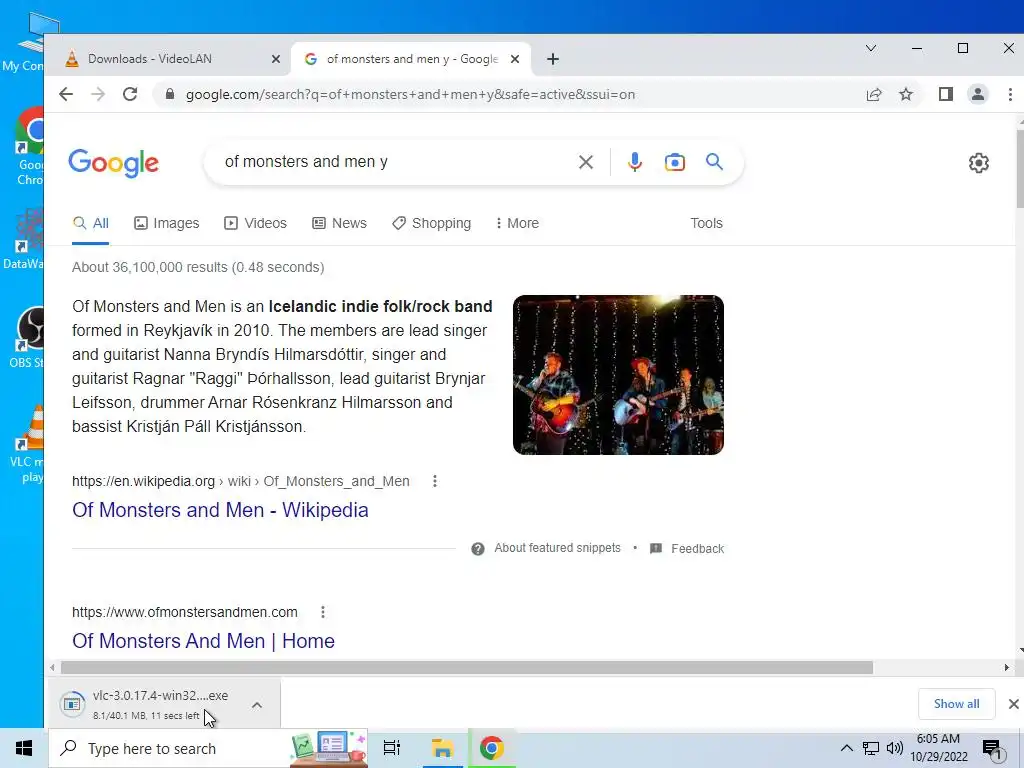Click the Chrome taskbar icon

[492, 748]
